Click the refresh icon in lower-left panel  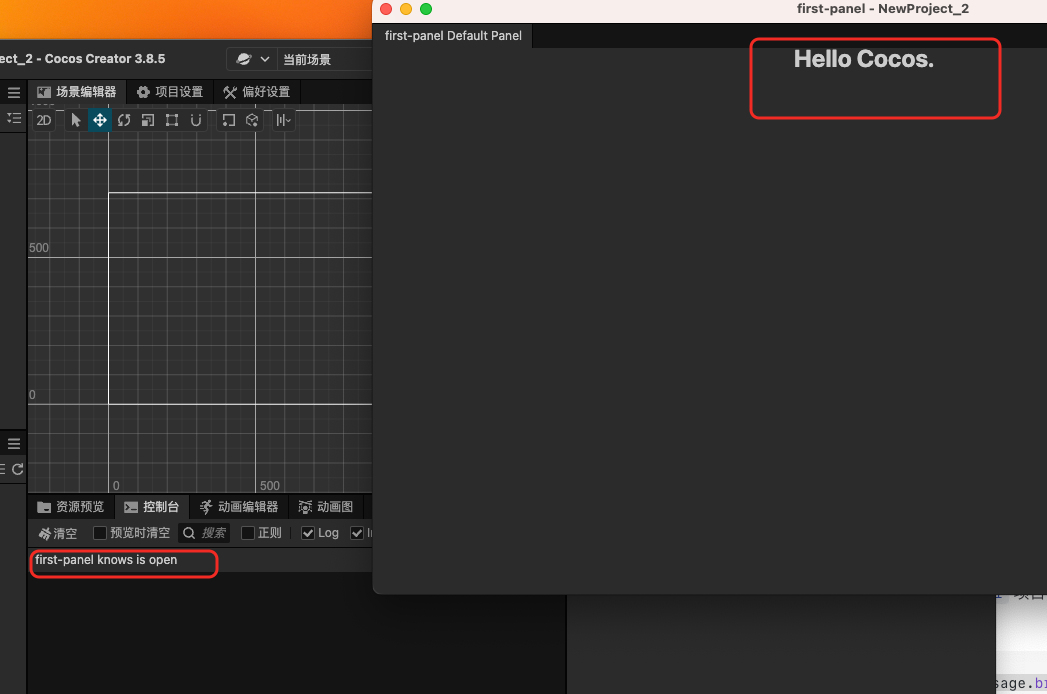point(17,469)
